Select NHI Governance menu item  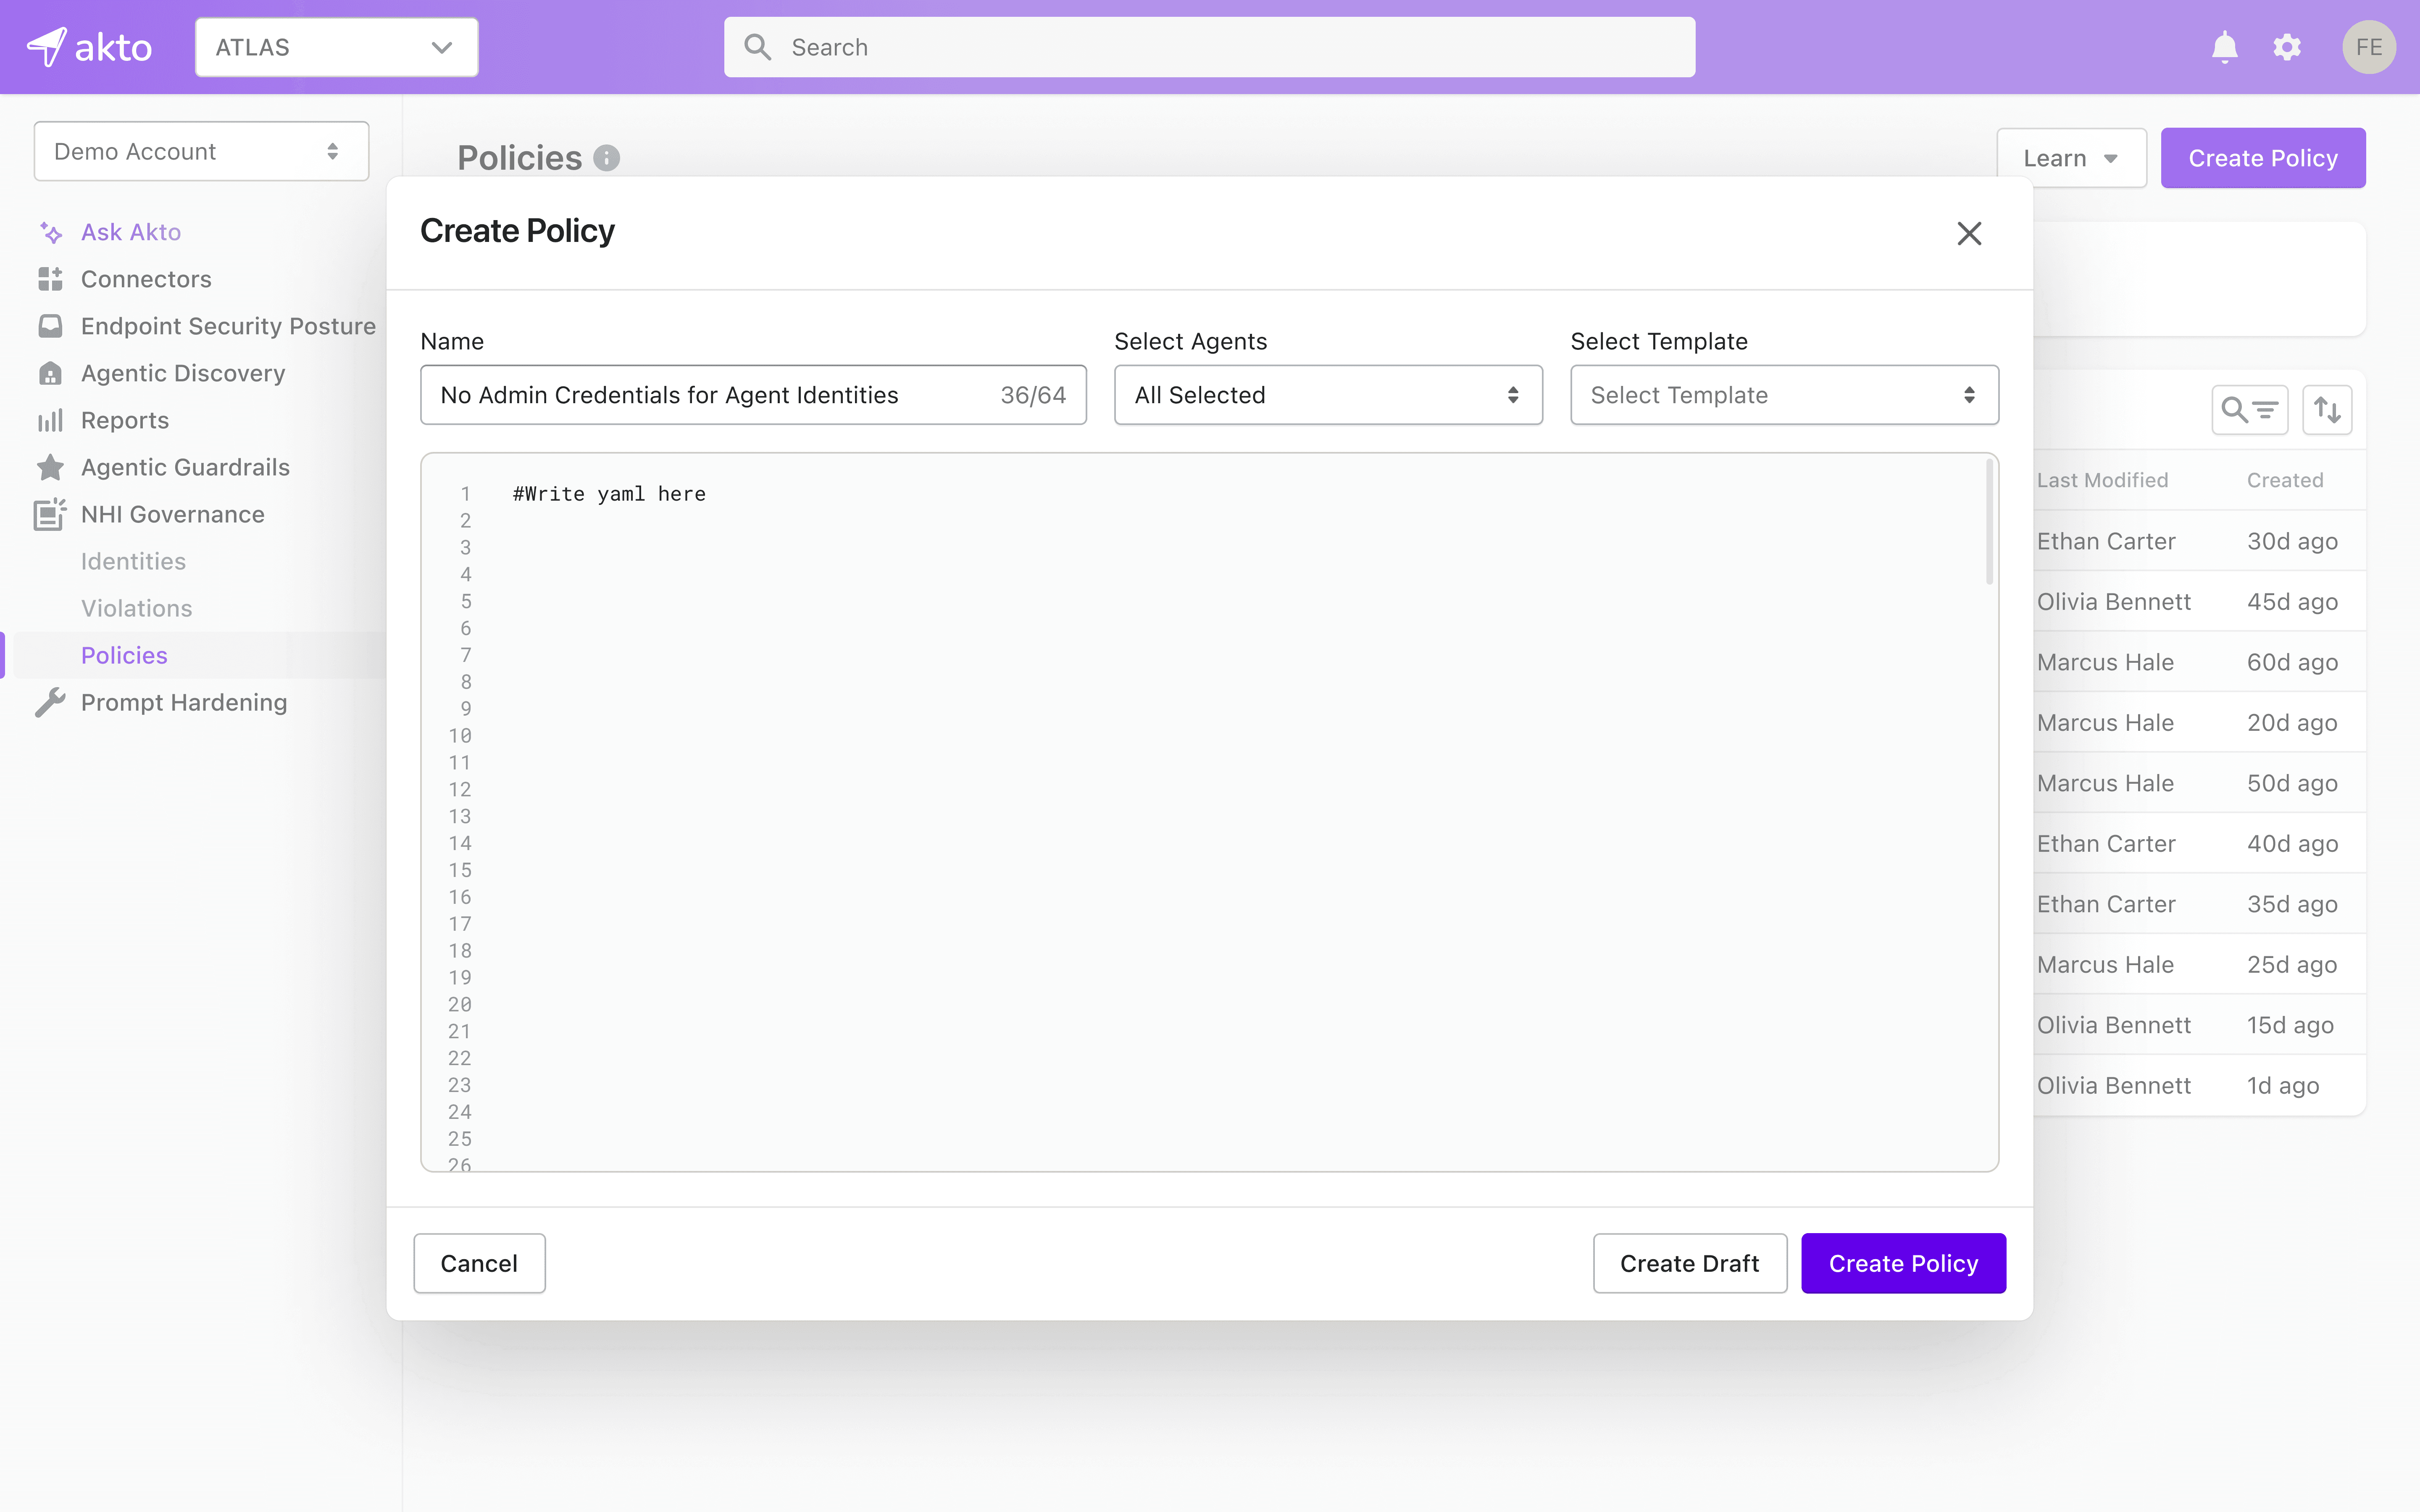pyautogui.click(x=173, y=514)
